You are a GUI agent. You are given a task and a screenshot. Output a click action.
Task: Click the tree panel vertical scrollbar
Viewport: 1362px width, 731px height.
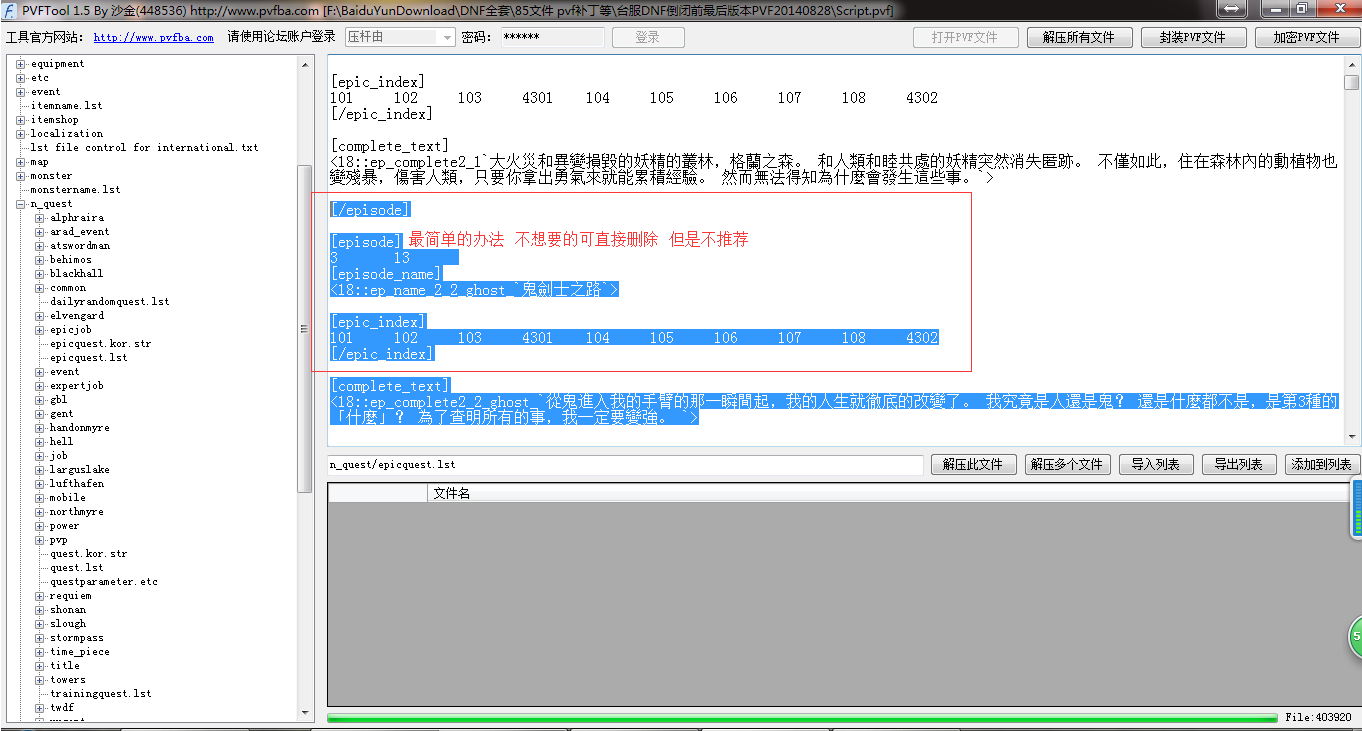point(305,328)
